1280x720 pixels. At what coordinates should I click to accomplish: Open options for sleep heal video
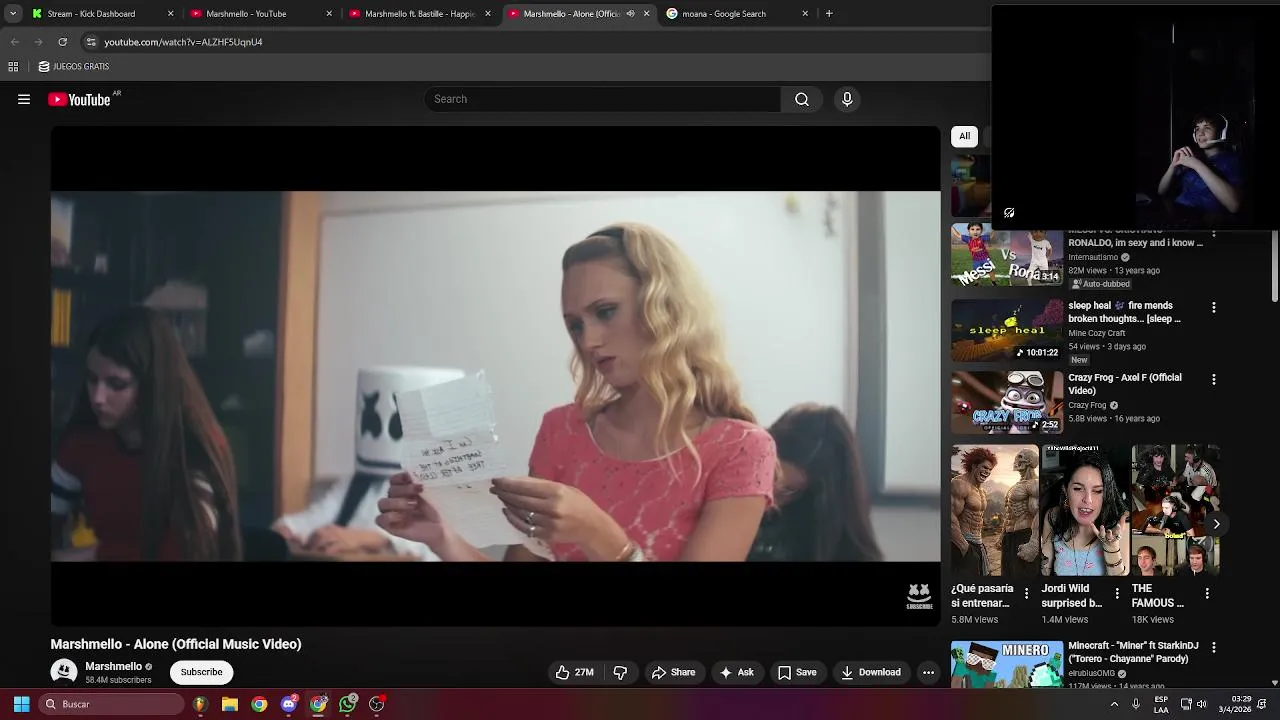(x=1214, y=307)
